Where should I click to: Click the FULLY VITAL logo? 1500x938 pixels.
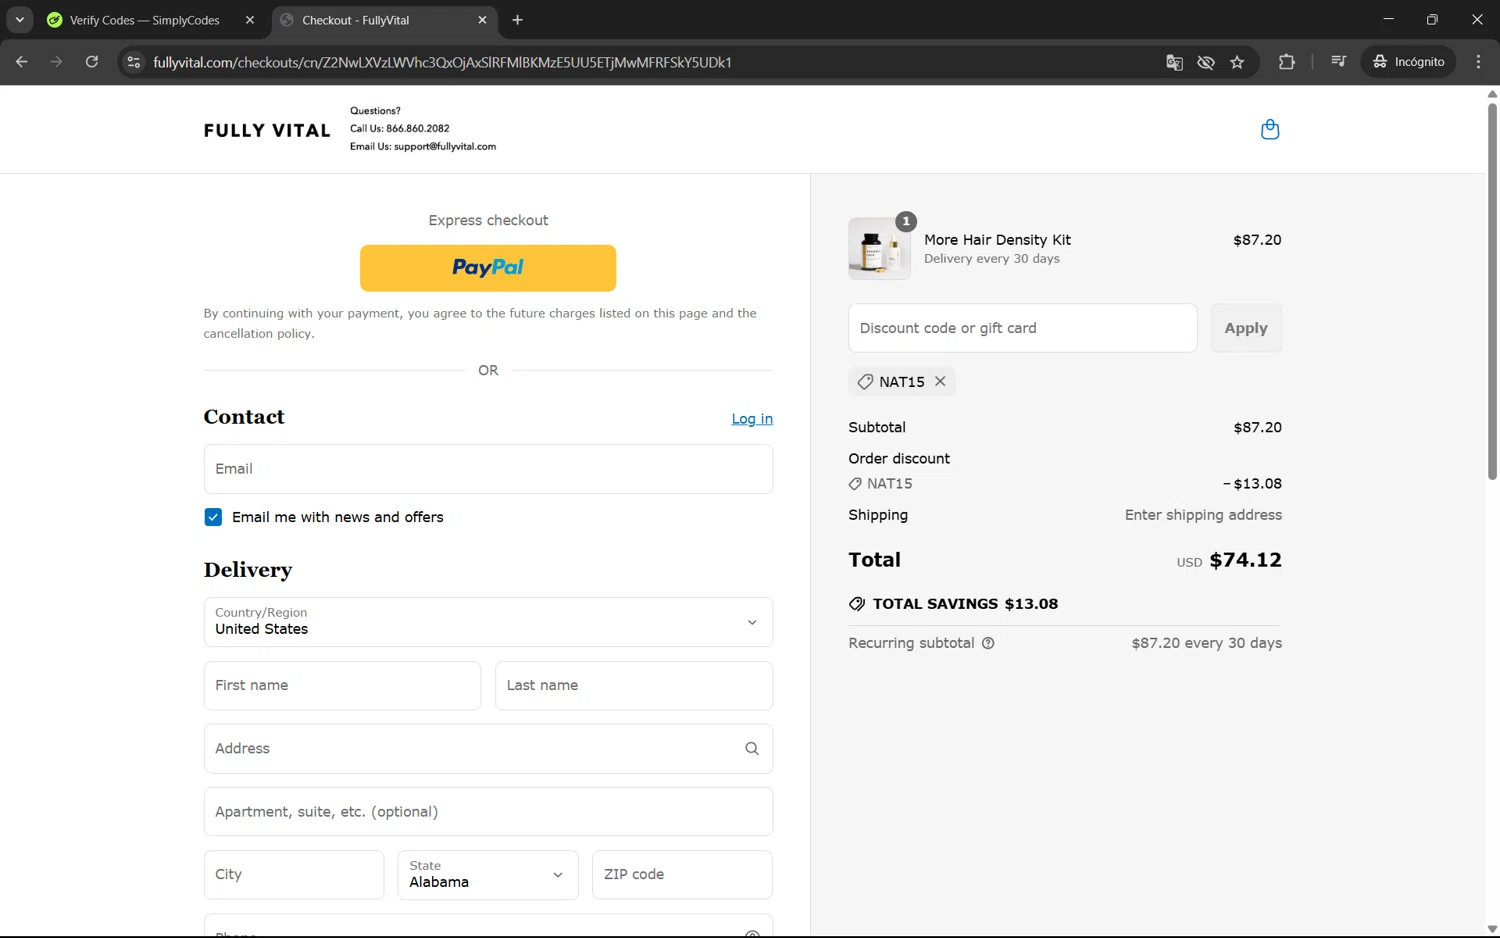click(x=267, y=131)
